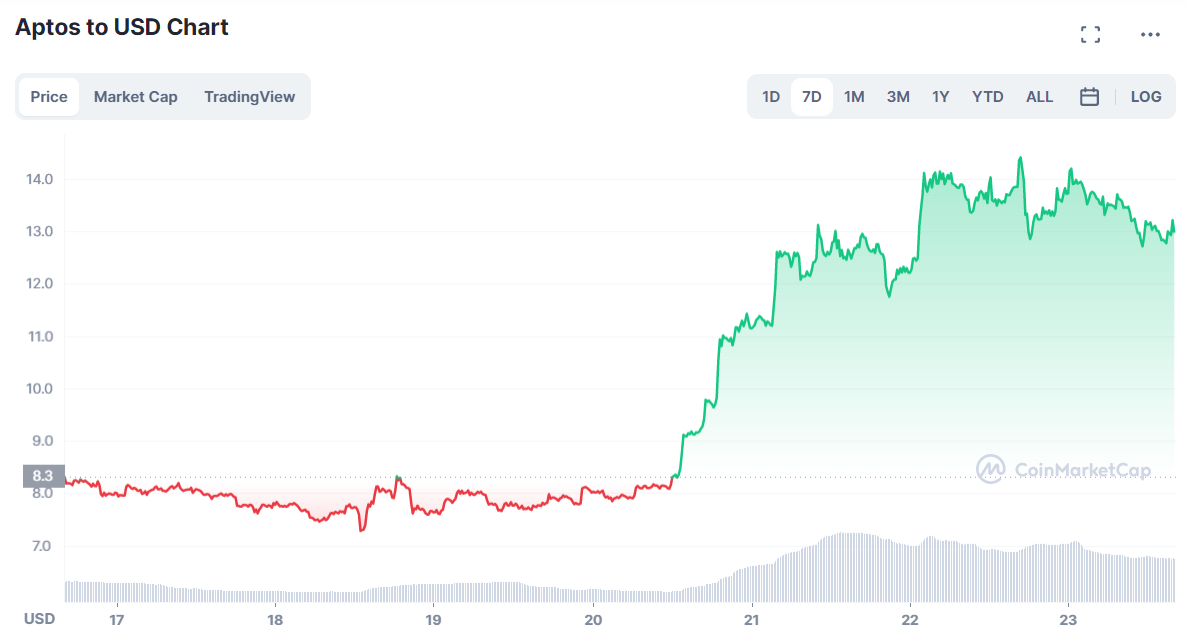
Task: Click the CoinMarketCap watermark logo
Action: pos(1063,469)
